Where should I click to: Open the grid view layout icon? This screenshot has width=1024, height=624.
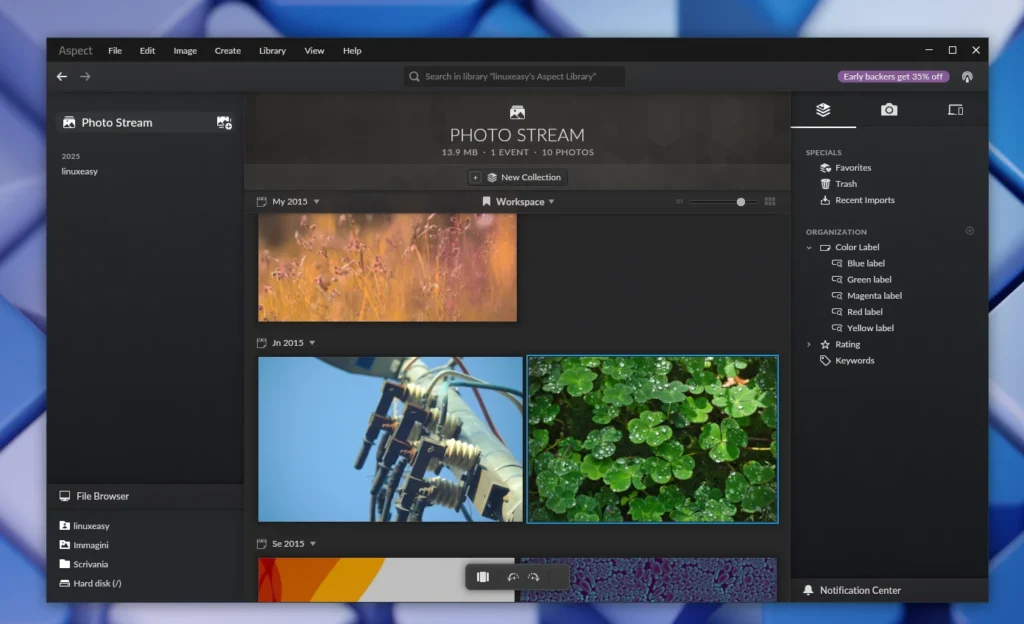click(x=769, y=201)
